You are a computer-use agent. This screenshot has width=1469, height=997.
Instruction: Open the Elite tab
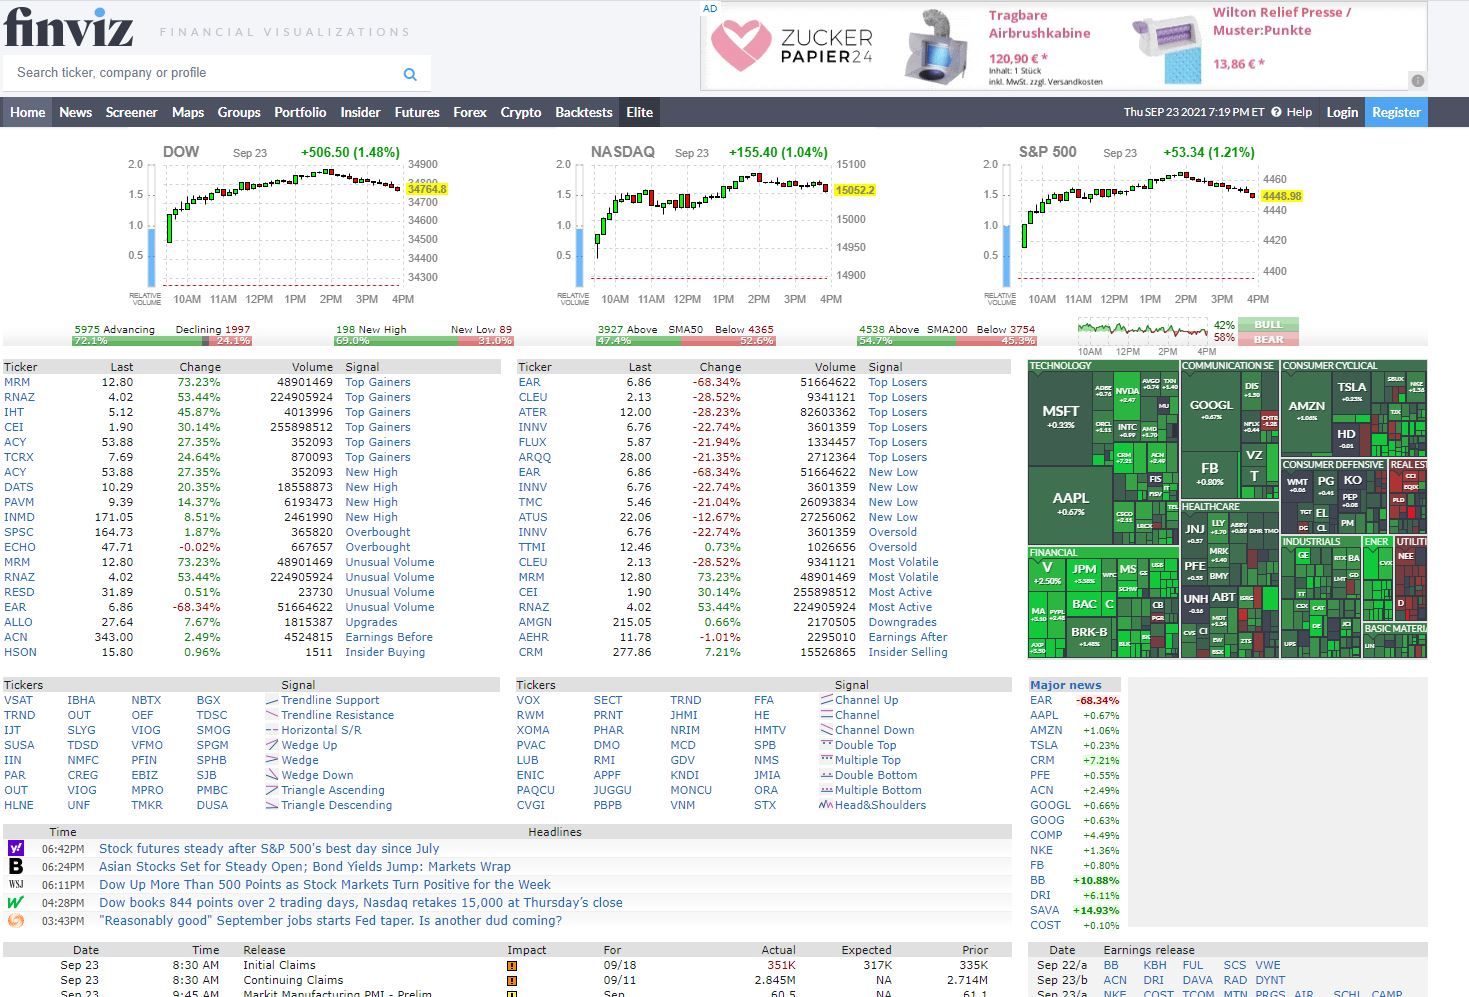(639, 112)
